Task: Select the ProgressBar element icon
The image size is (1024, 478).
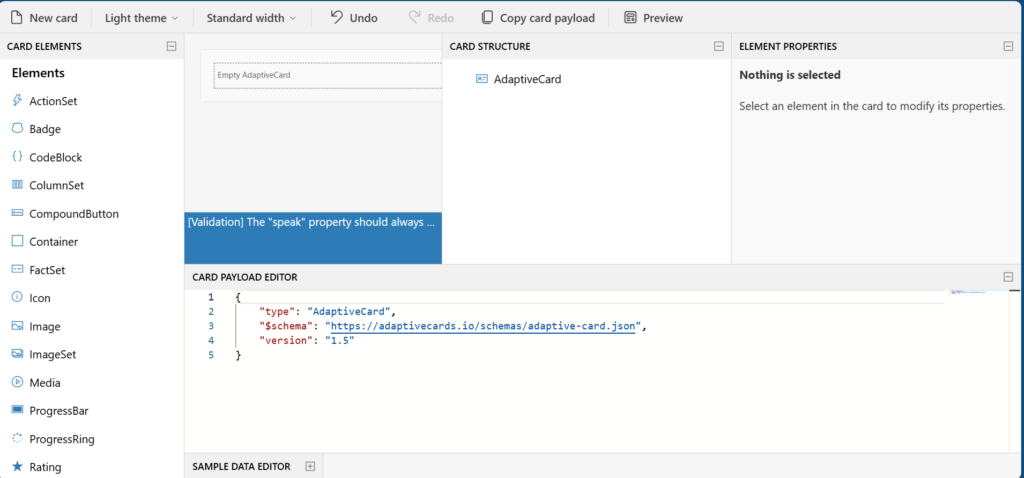Action: coord(17,409)
